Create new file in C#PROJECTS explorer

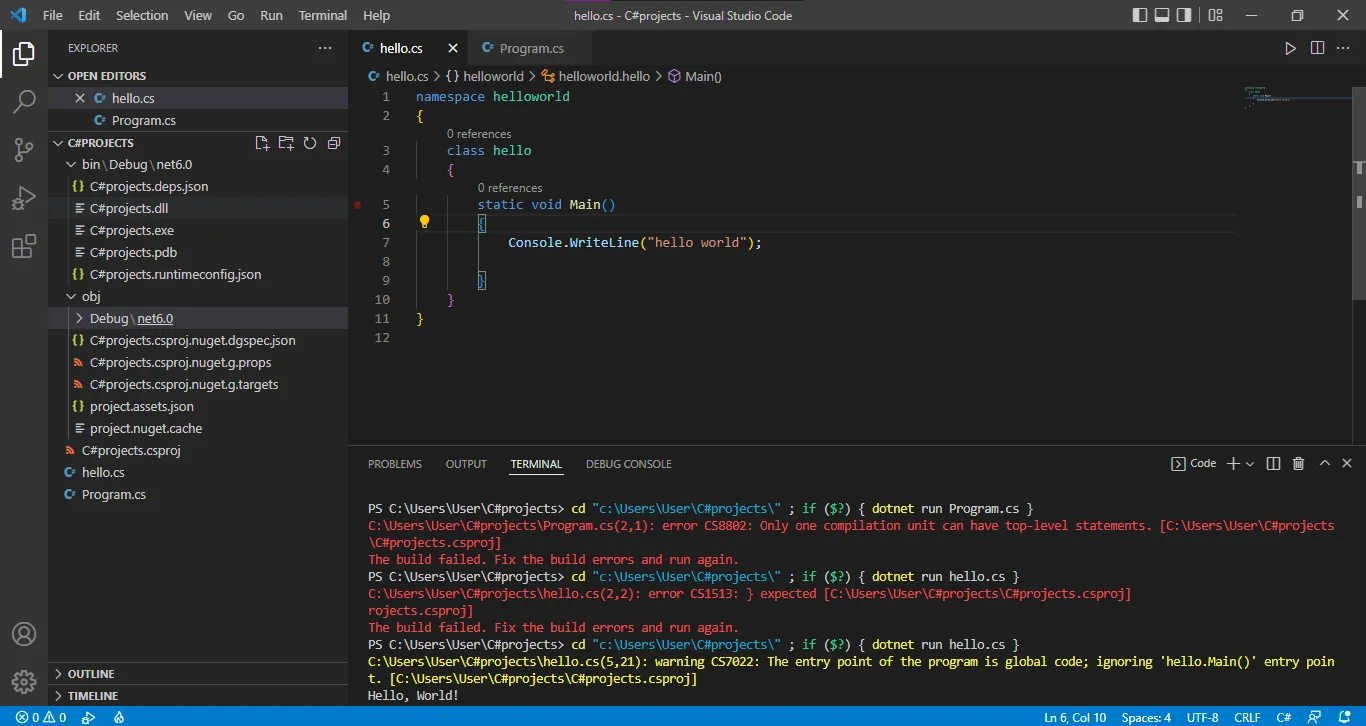coord(262,143)
